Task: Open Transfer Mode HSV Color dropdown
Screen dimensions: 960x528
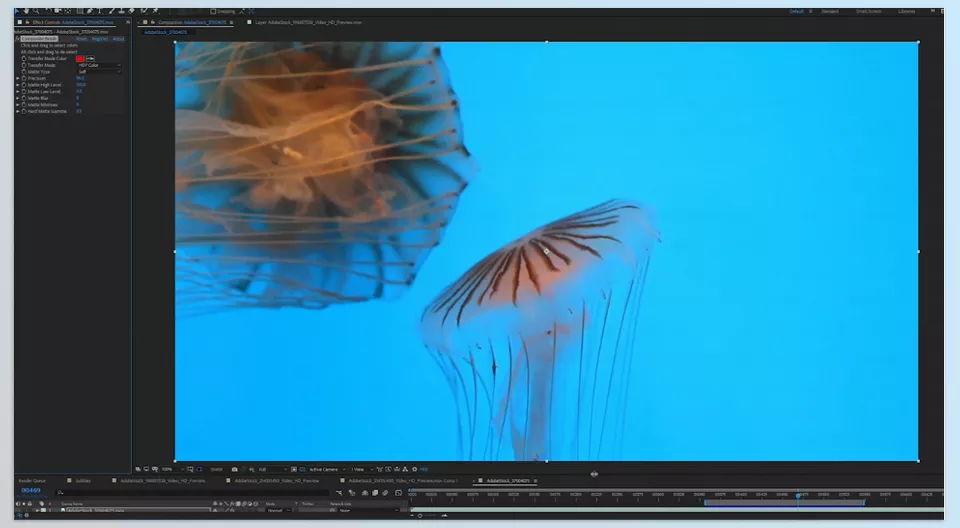Action: pos(99,65)
